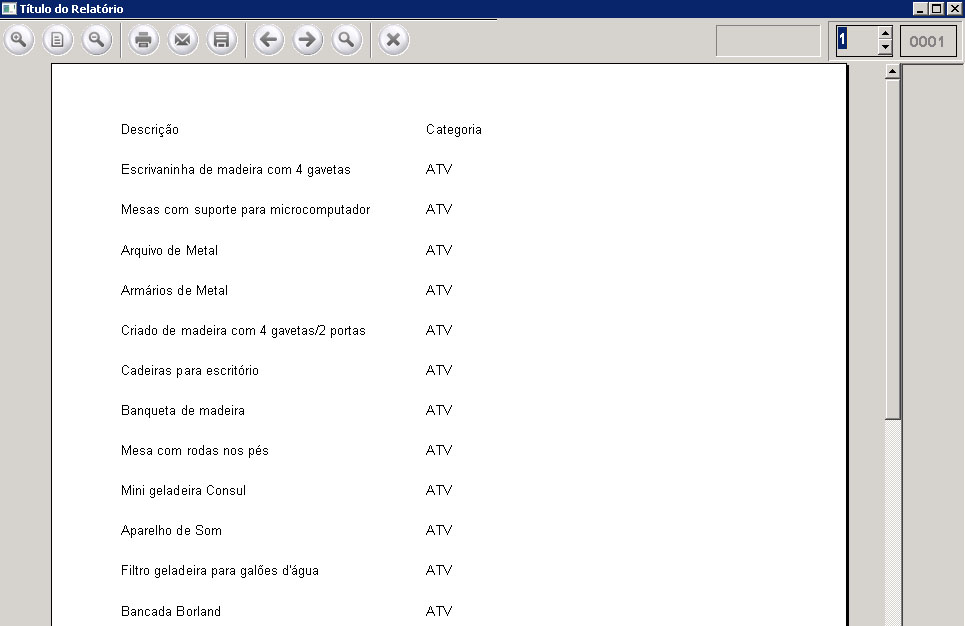Screen dimensions: 965x626
Task: Select 'Mini geladeira Consul' text
Action: 183,491
